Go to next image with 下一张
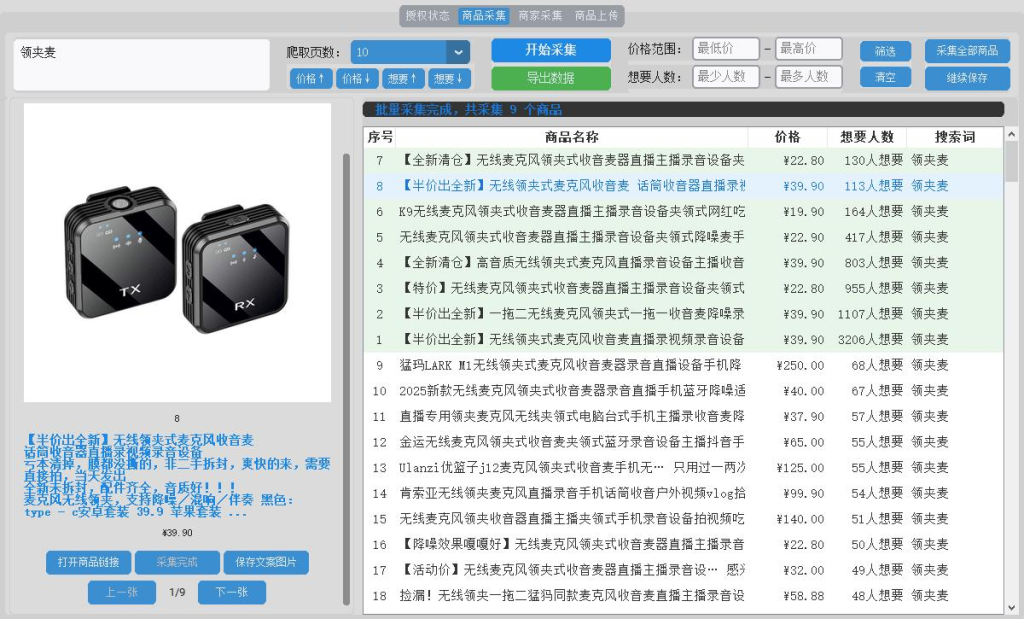Screen dimensions: 1024x619 tap(231, 592)
